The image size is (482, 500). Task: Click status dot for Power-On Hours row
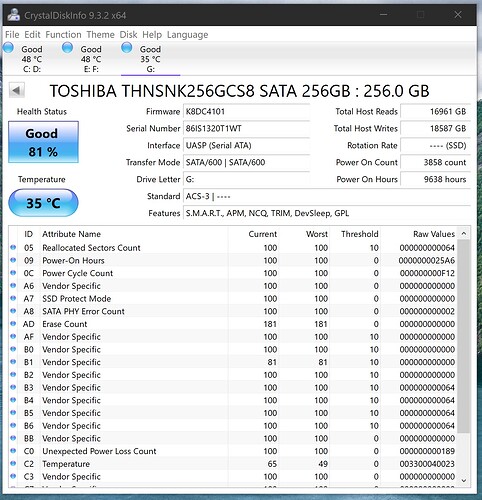point(13,260)
